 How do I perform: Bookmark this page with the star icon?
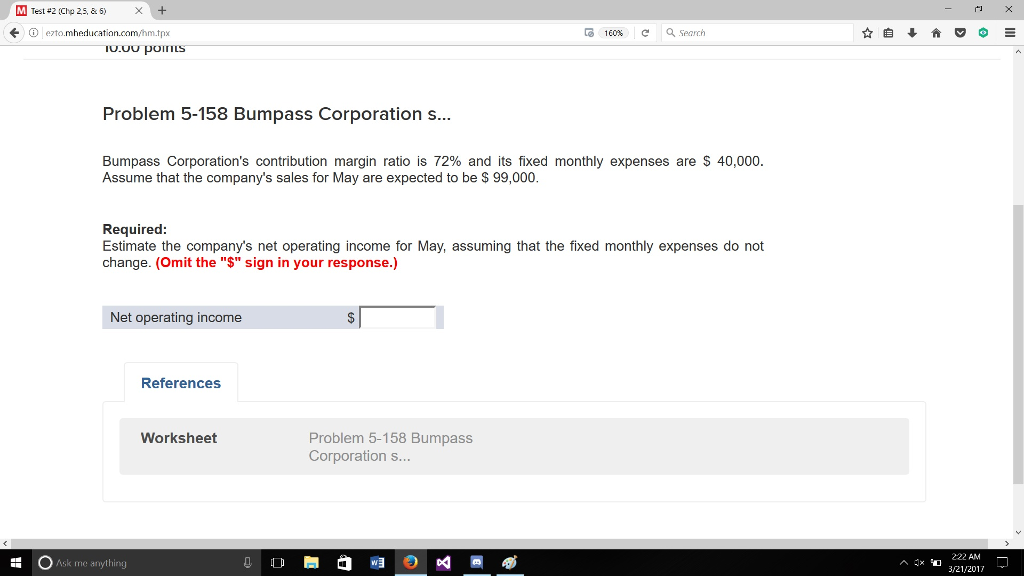tap(867, 32)
